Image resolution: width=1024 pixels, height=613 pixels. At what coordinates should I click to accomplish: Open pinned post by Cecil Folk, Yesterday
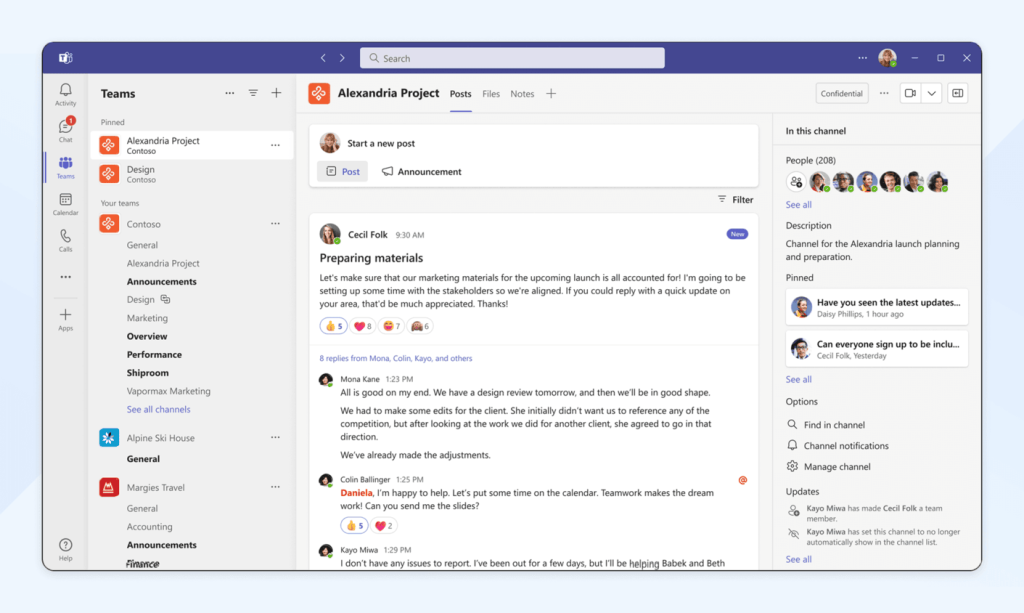click(877, 349)
